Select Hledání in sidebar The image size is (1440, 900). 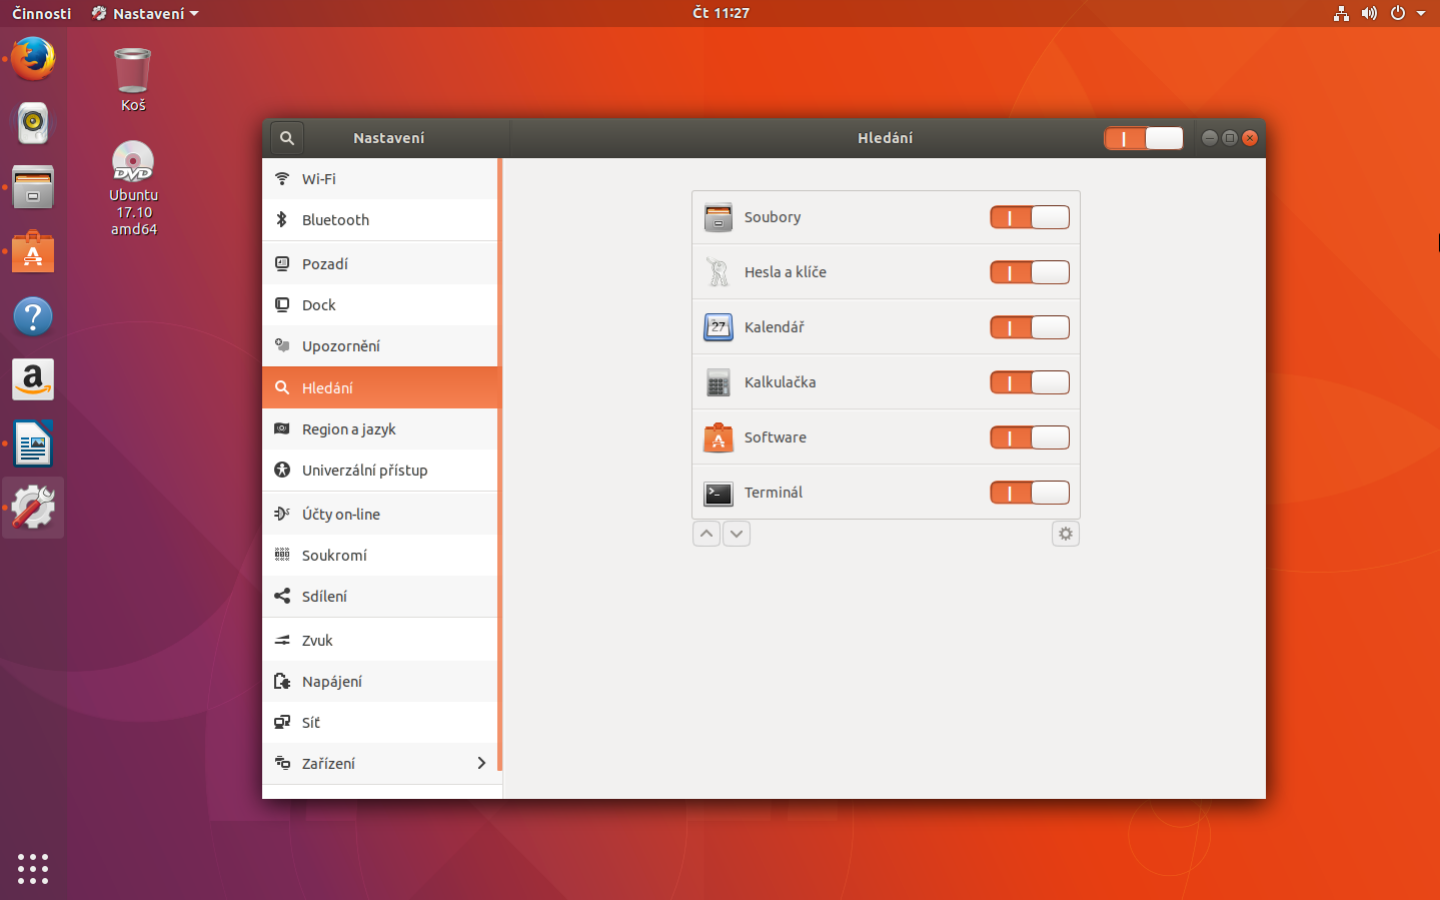[380, 388]
